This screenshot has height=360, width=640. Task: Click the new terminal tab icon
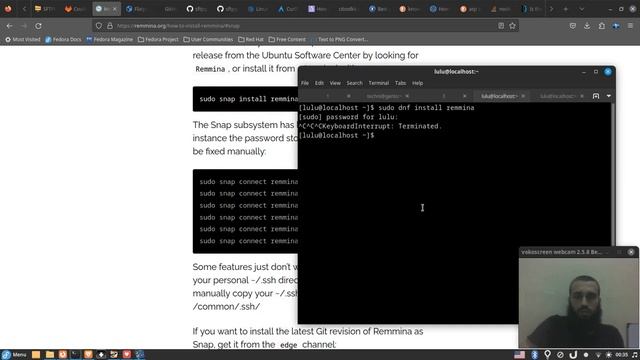(x=596, y=96)
